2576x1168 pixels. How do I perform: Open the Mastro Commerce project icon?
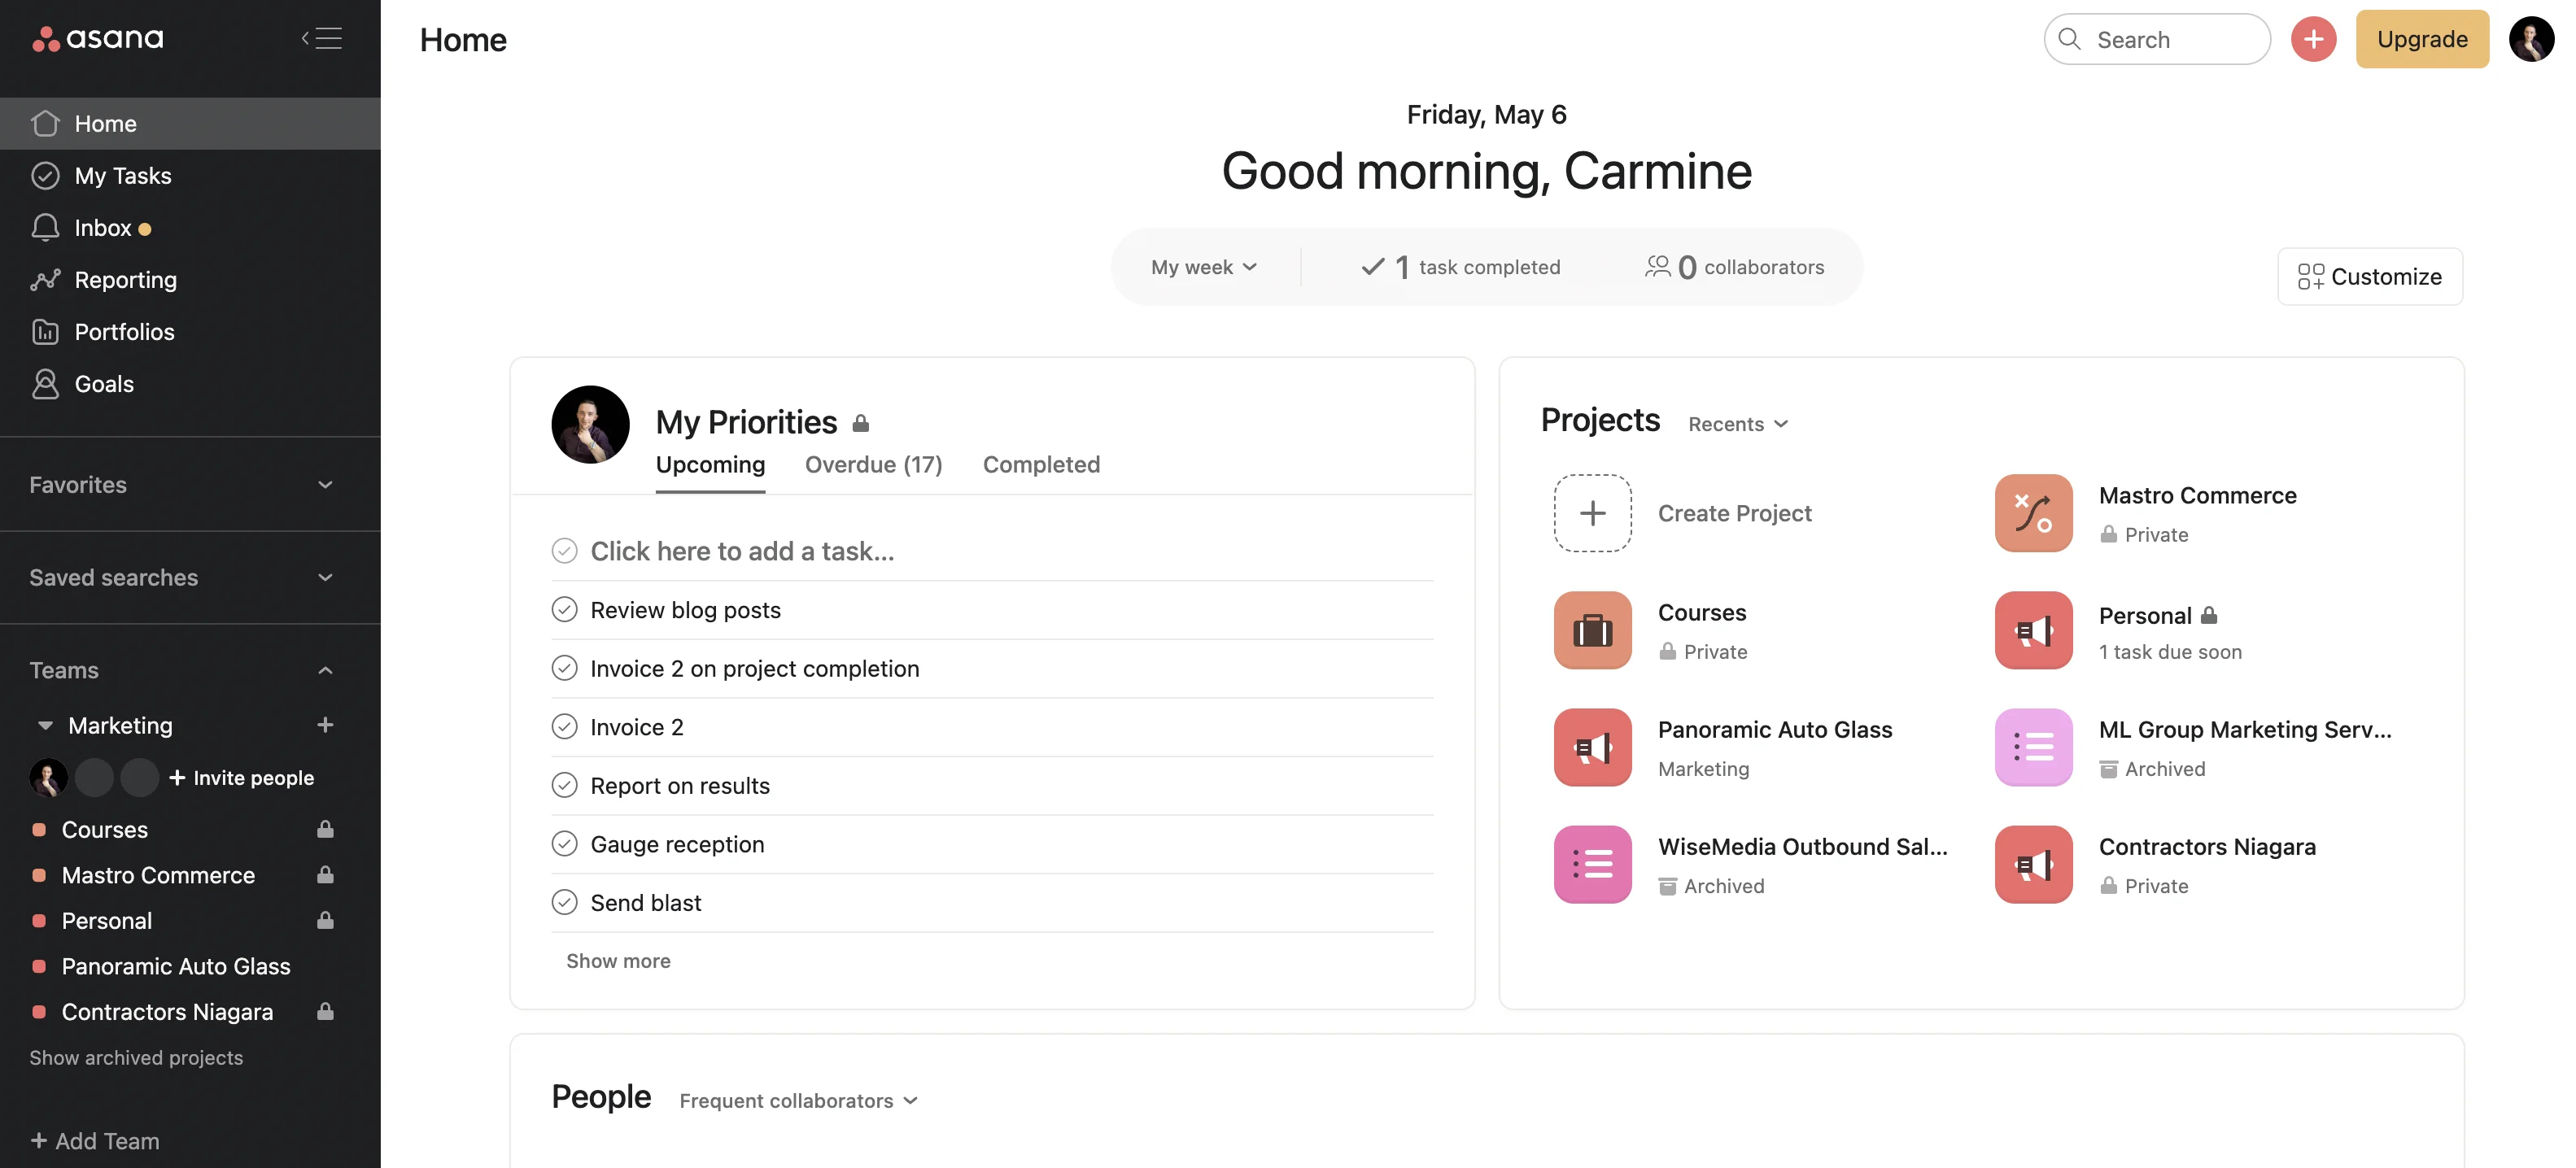(x=2033, y=513)
